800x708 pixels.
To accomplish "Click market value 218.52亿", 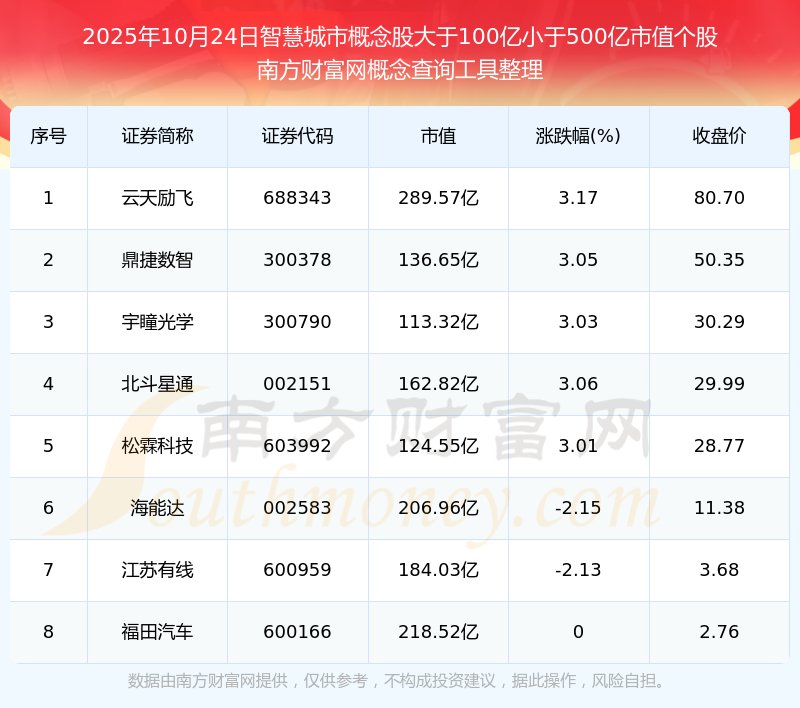I will pyautogui.click(x=438, y=632).
